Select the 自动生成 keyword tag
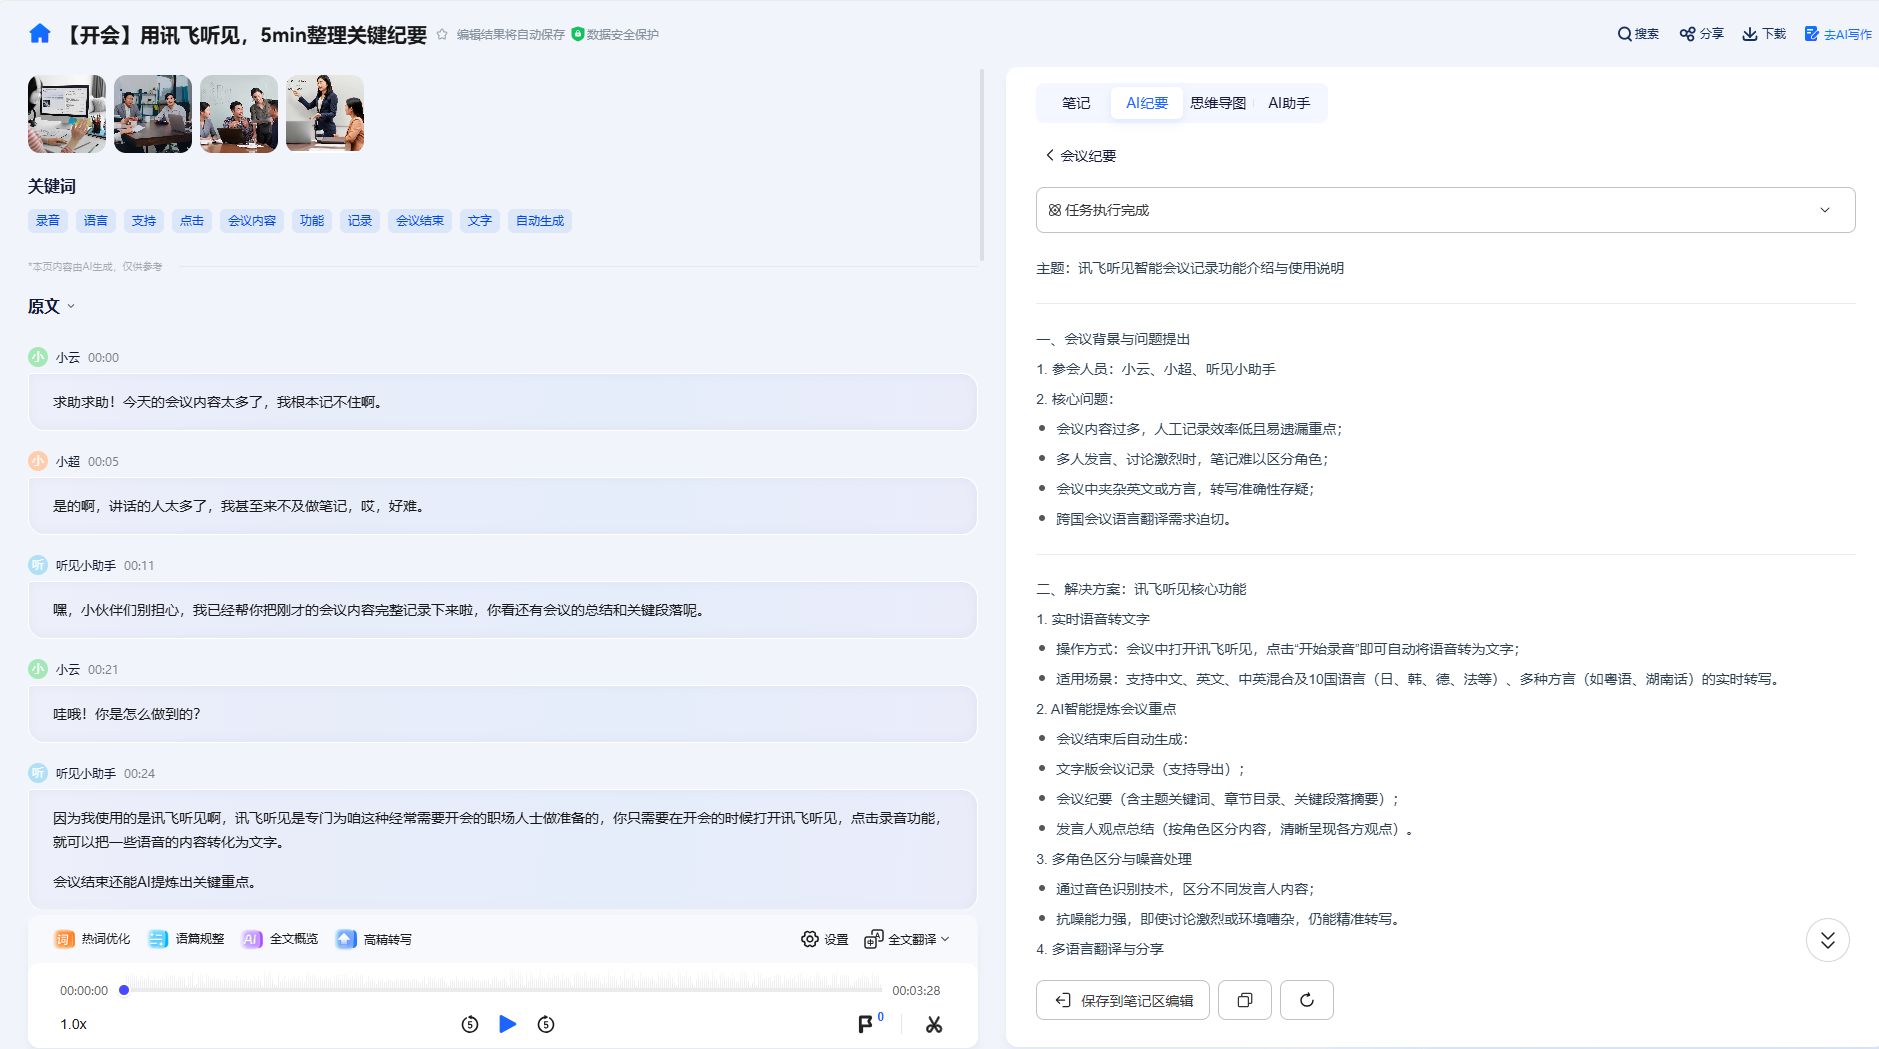This screenshot has width=1879, height=1049. click(540, 221)
